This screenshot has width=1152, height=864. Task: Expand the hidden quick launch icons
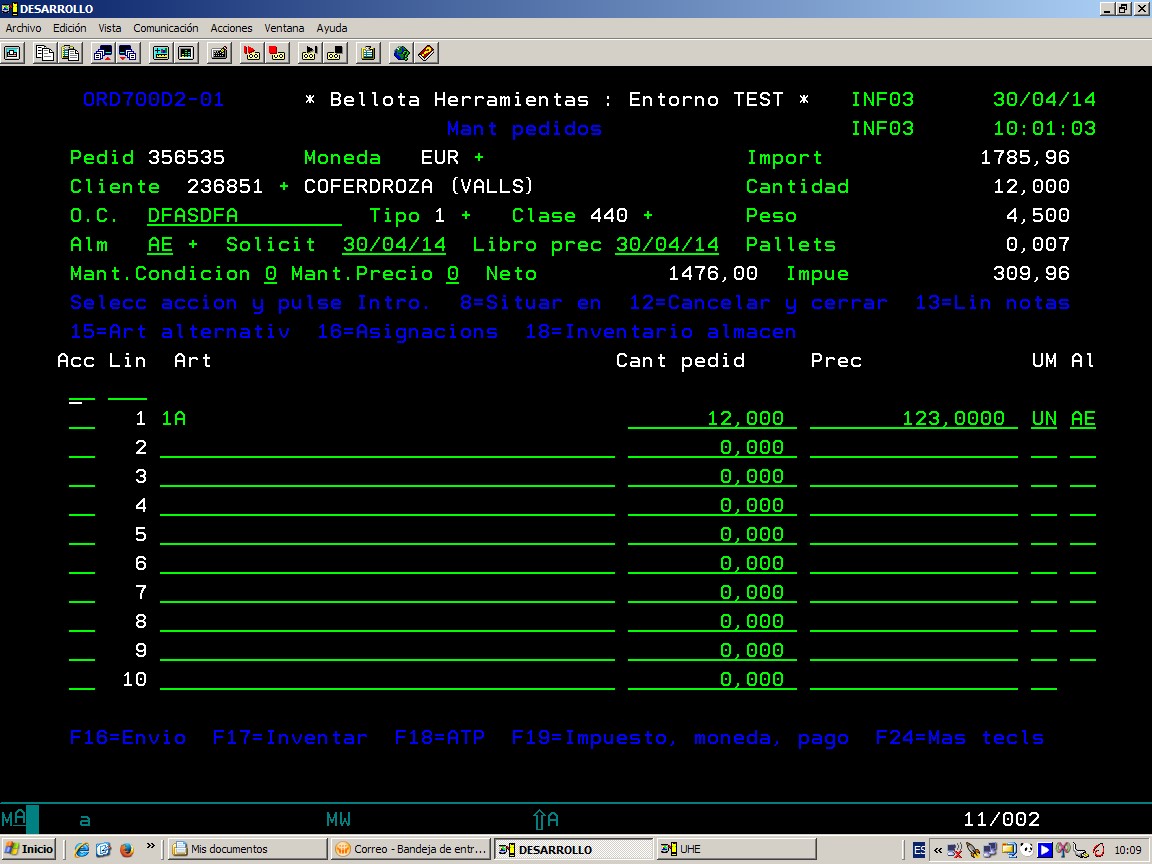pos(151,847)
